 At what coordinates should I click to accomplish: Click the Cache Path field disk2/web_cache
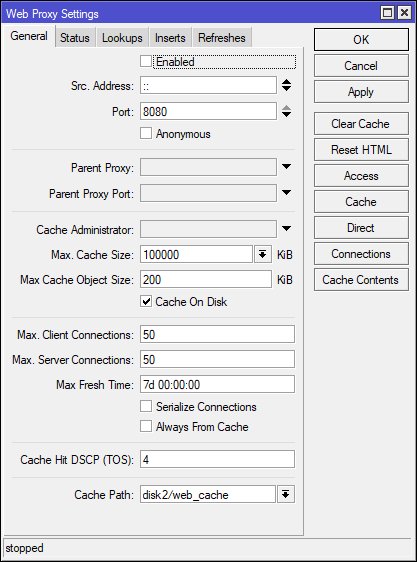point(208,495)
